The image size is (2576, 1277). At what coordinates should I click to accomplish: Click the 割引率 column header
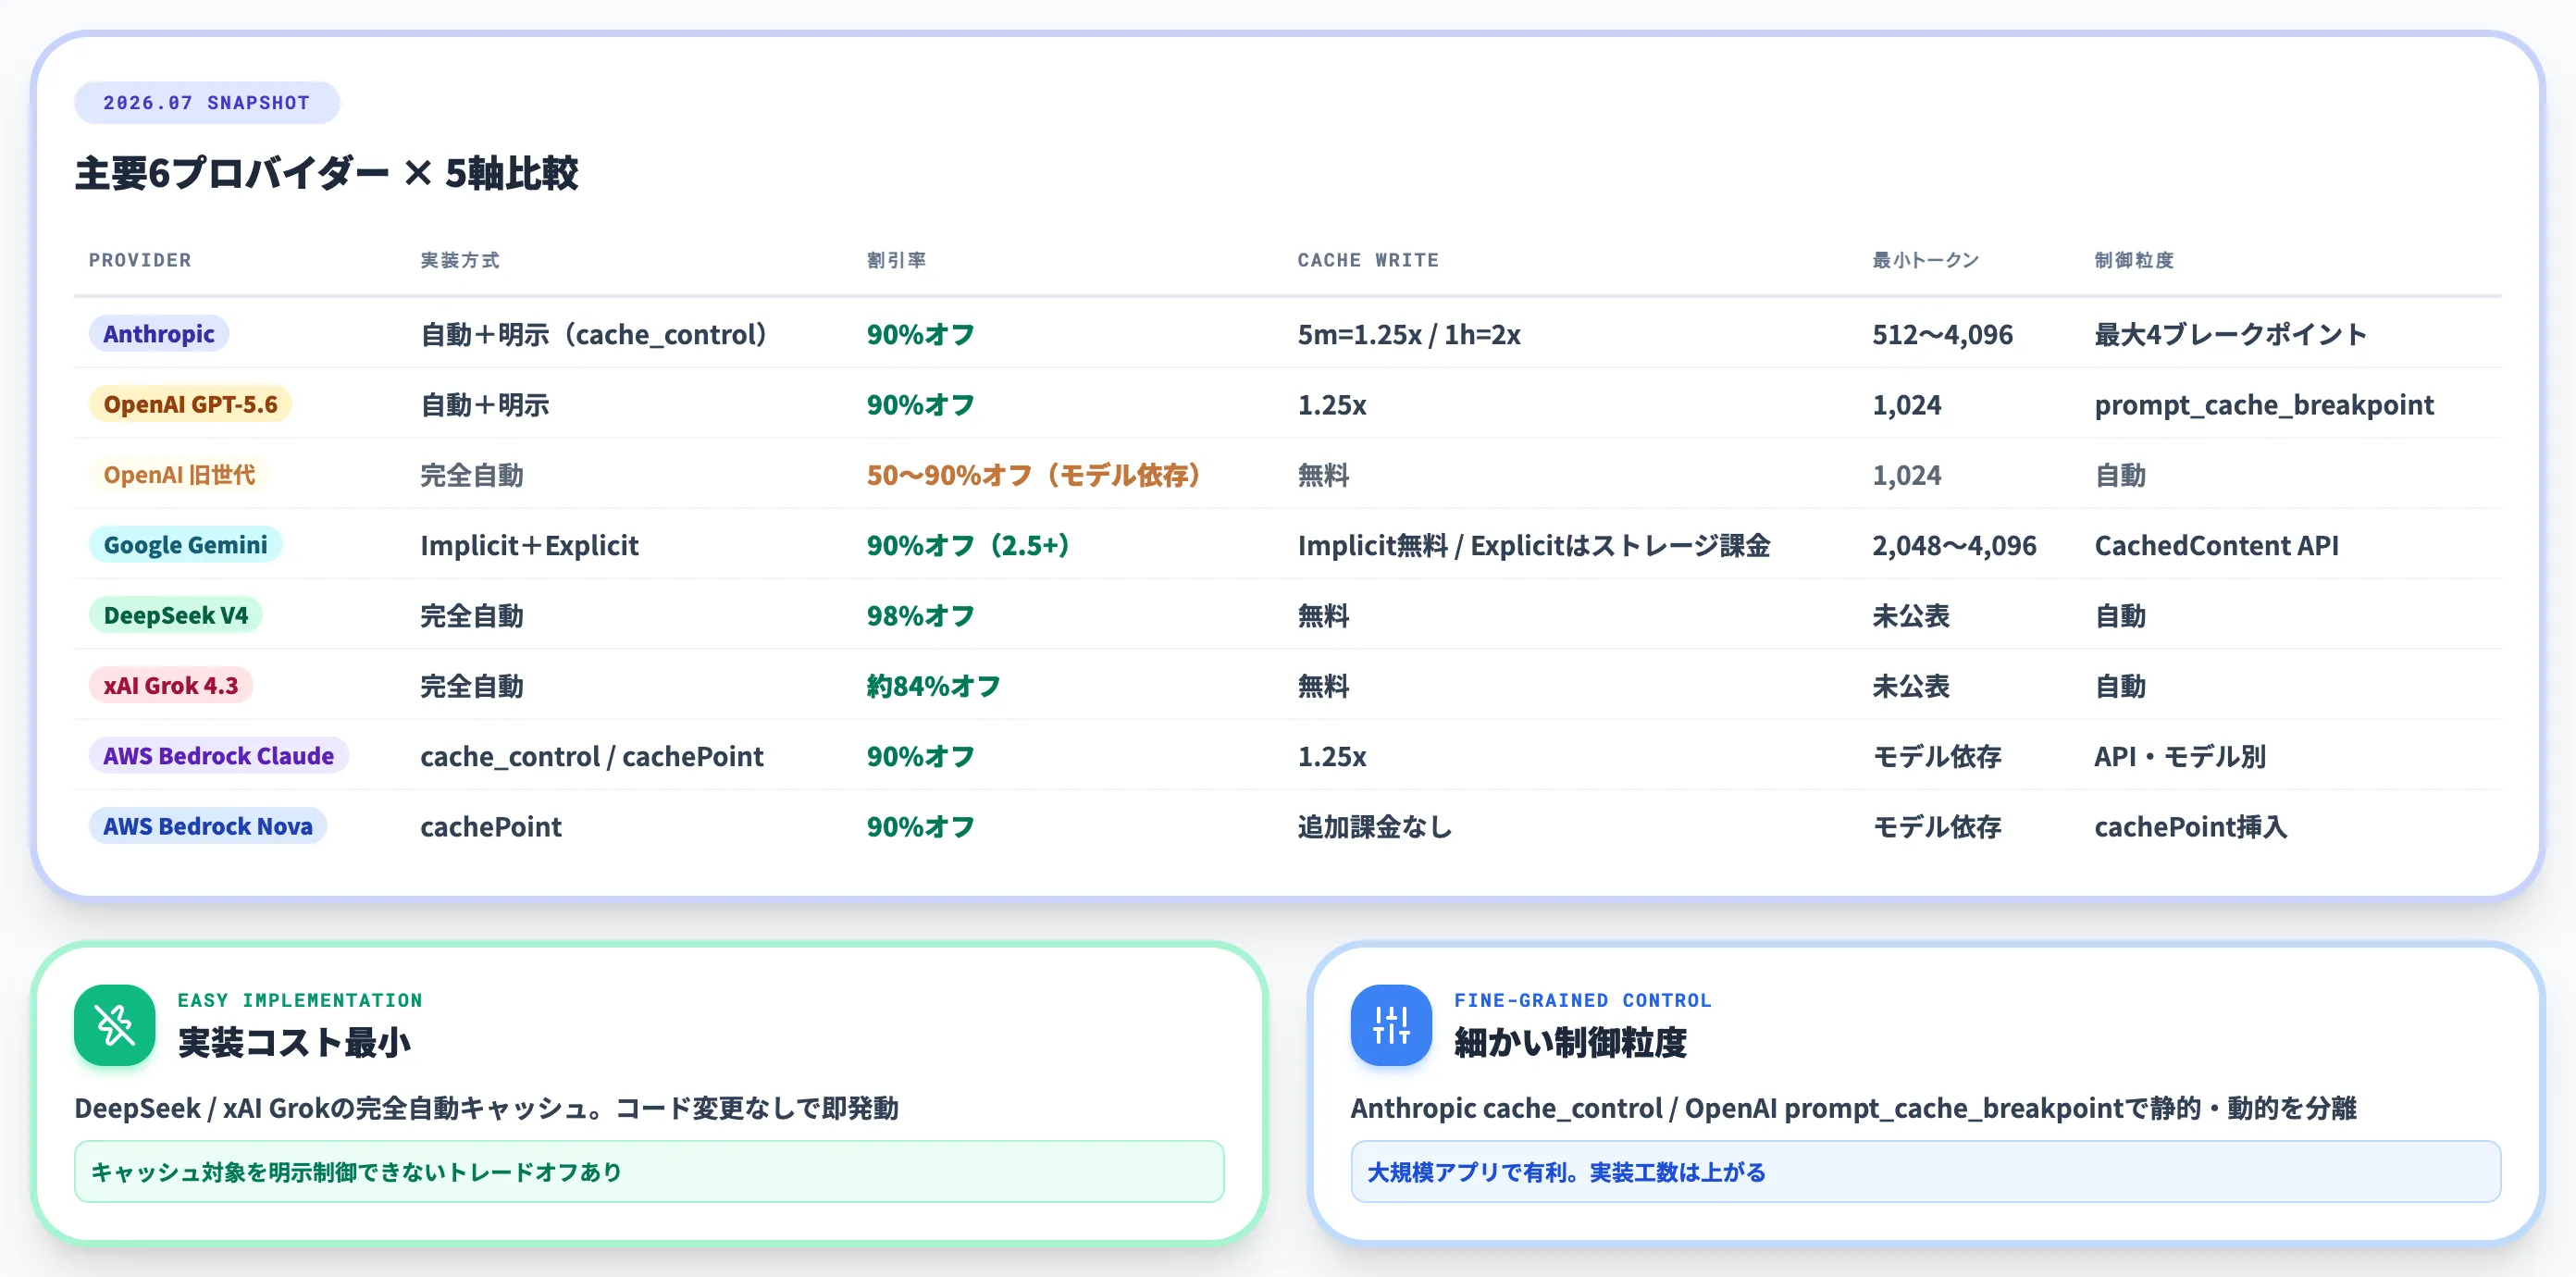point(896,260)
